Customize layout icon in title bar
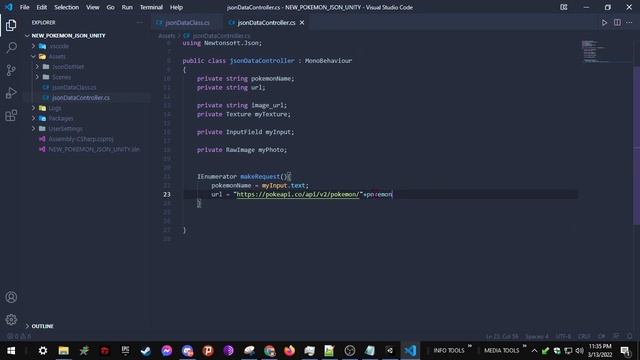Screen dimensions: 640x360 point(564,7)
